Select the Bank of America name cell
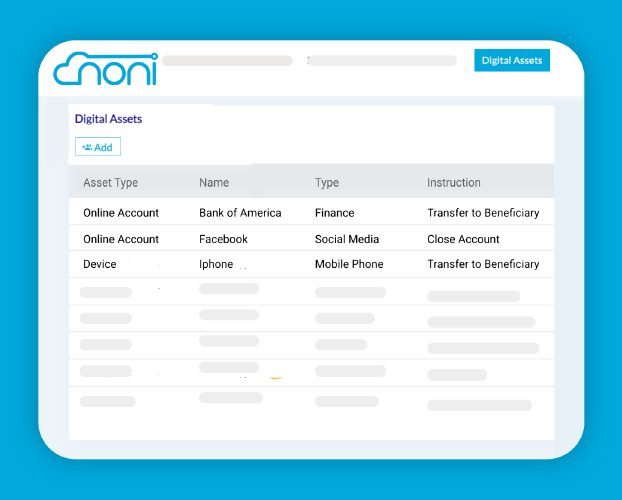Image resolution: width=622 pixels, height=500 pixels. [240, 213]
